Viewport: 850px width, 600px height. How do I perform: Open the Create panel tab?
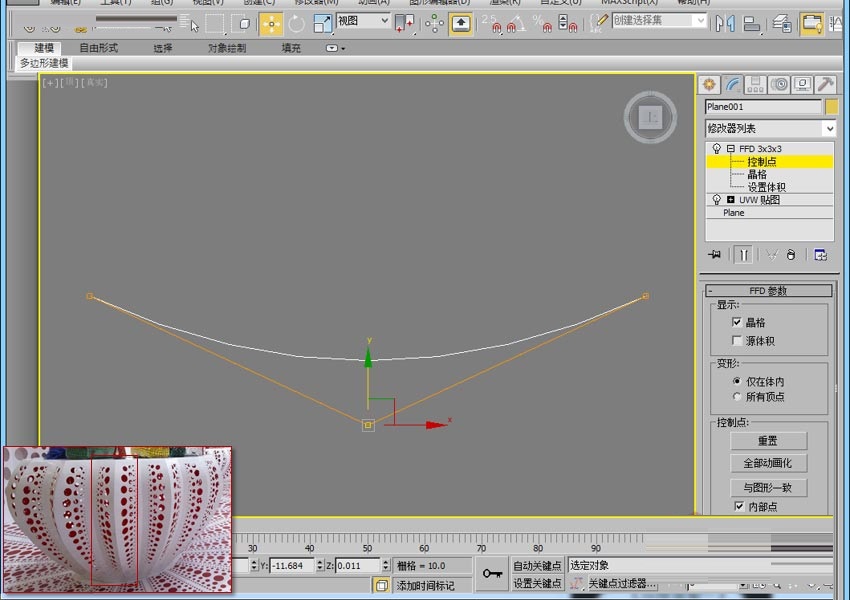(x=709, y=85)
